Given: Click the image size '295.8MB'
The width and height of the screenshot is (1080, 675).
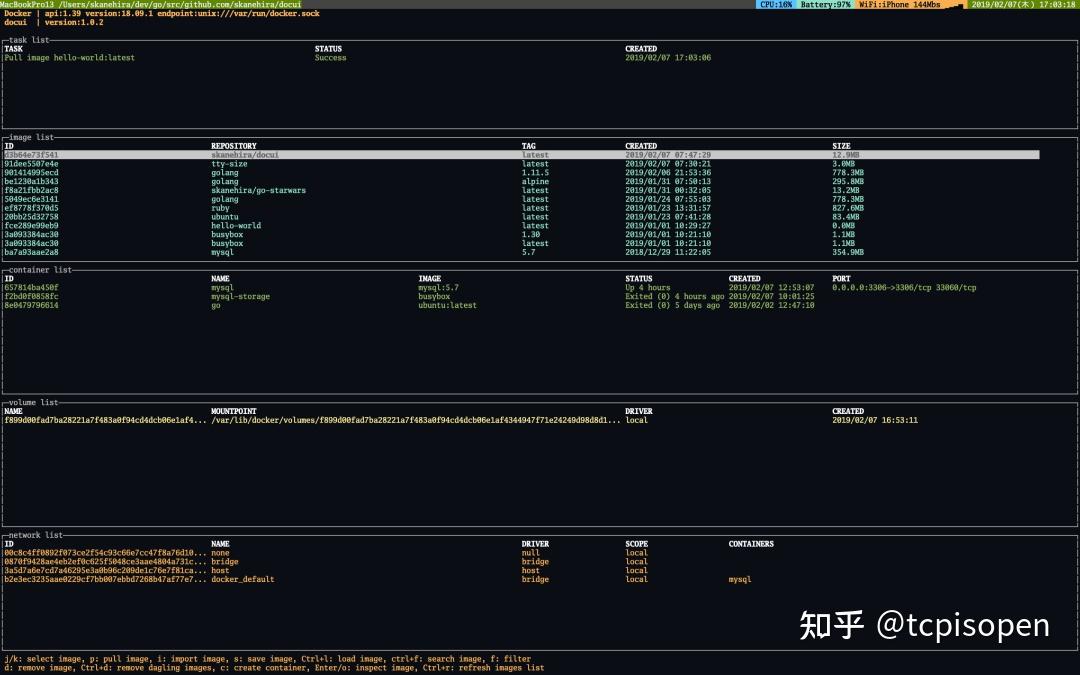Looking at the screenshot, I should [x=848, y=182].
